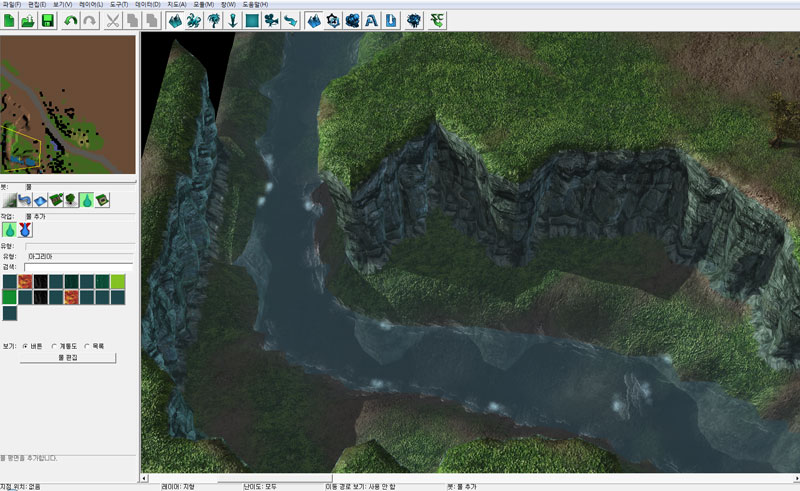Viewport: 800px width, 491px height.
Task: Select the 버튼 view radio button
Action: [25, 346]
